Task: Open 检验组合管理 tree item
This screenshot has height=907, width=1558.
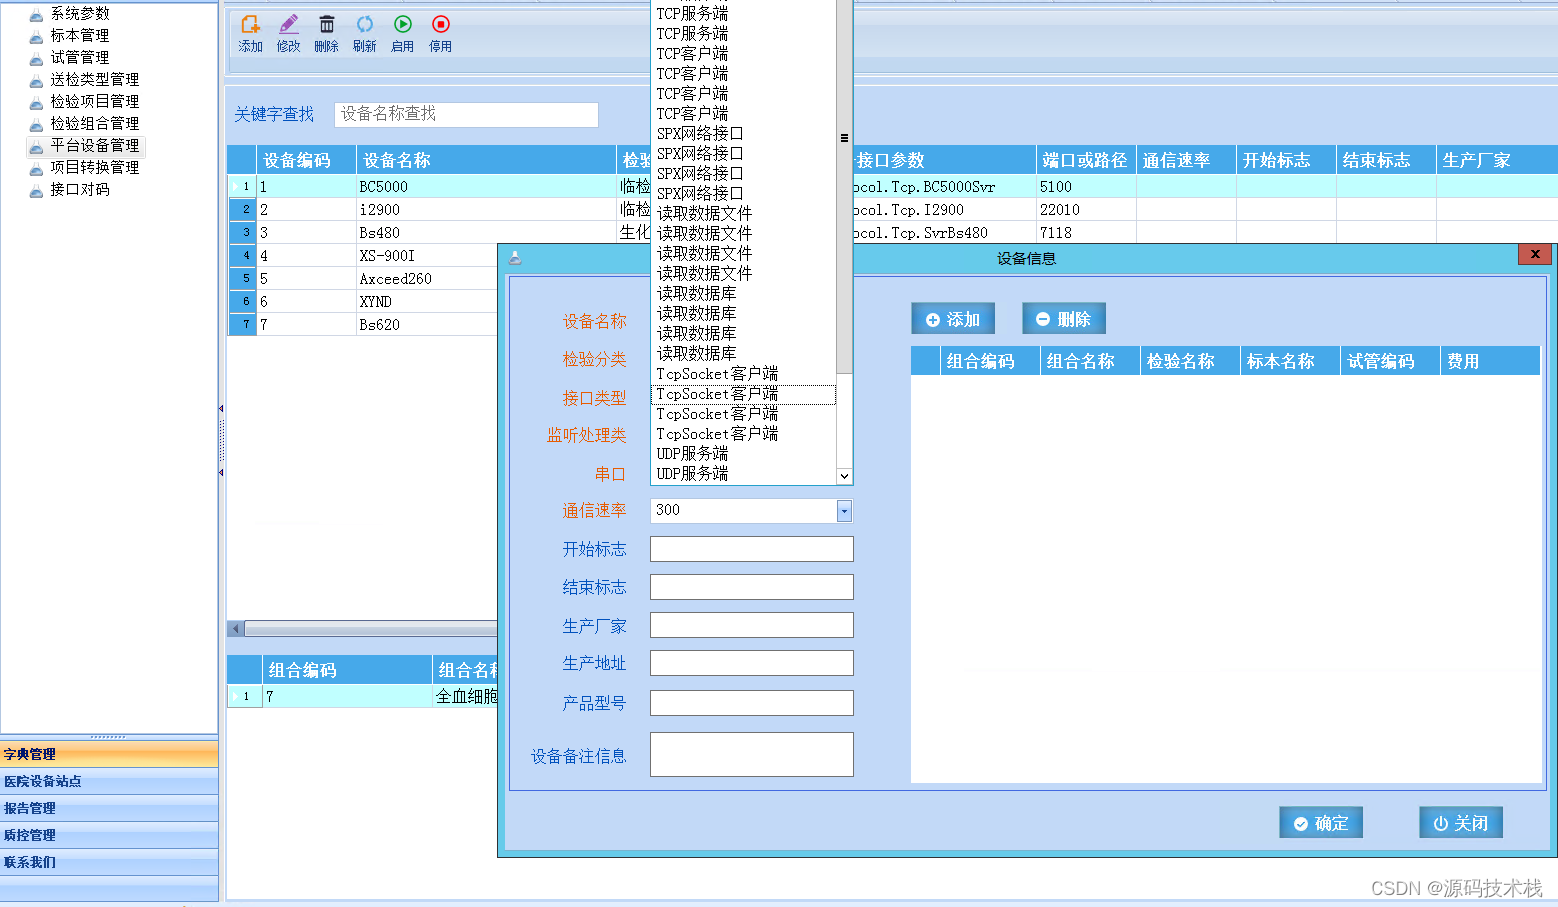Action: [95, 123]
